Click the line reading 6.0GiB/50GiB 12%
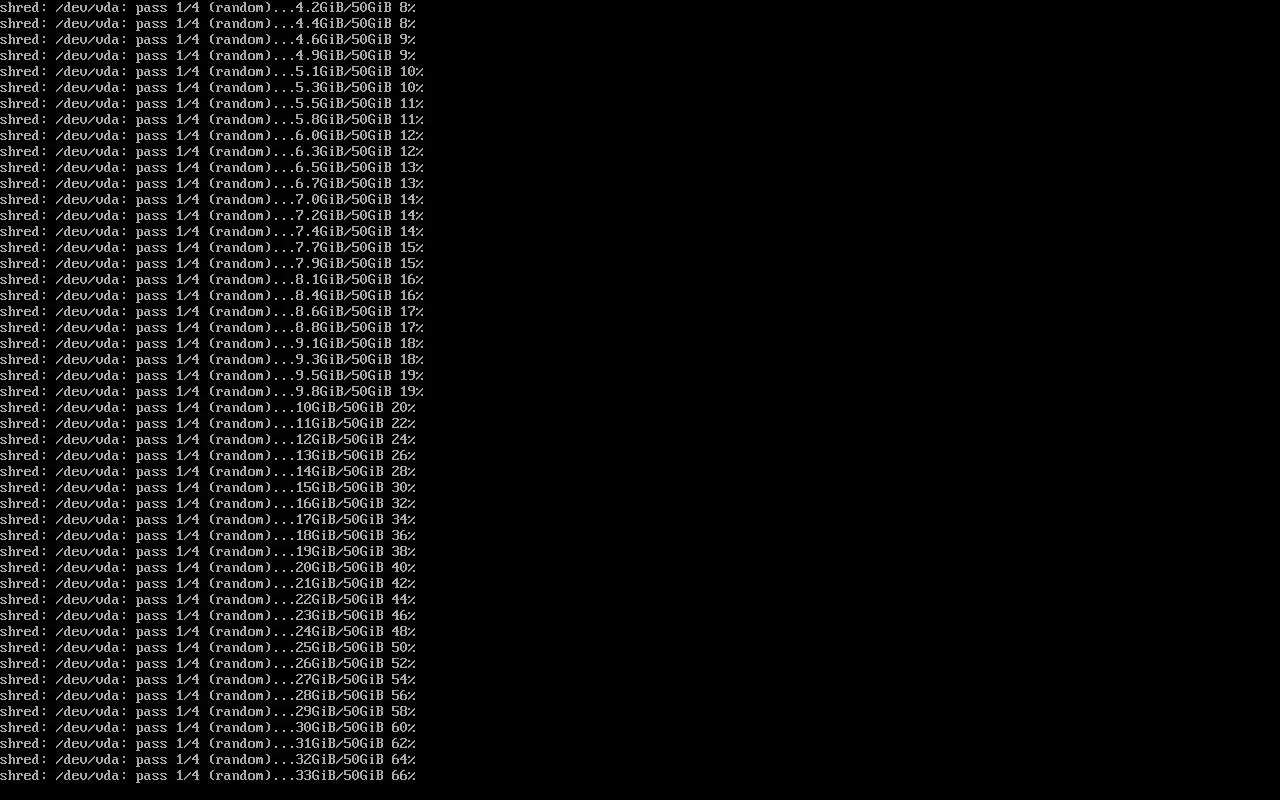Image resolution: width=1280 pixels, height=800 pixels. coord(212,136)
